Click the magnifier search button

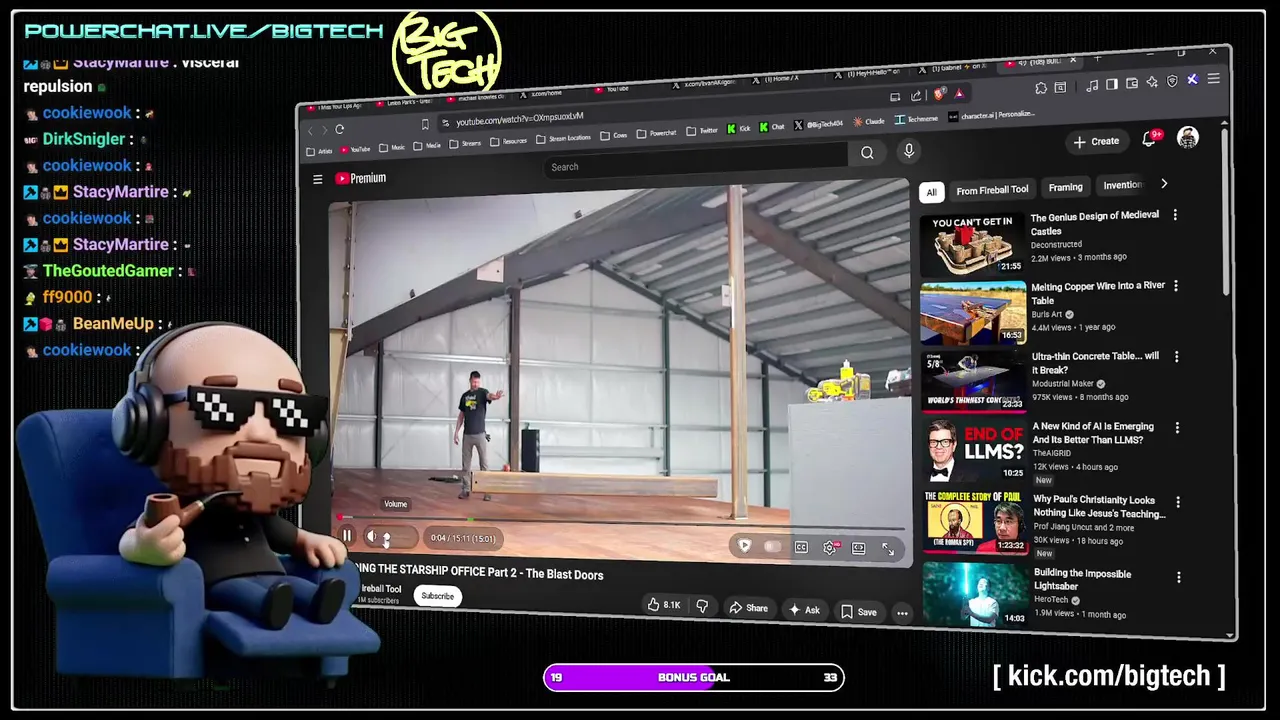point(867,152)
